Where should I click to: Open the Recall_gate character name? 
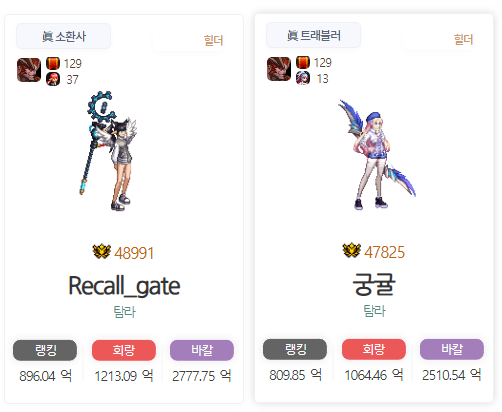124,286
